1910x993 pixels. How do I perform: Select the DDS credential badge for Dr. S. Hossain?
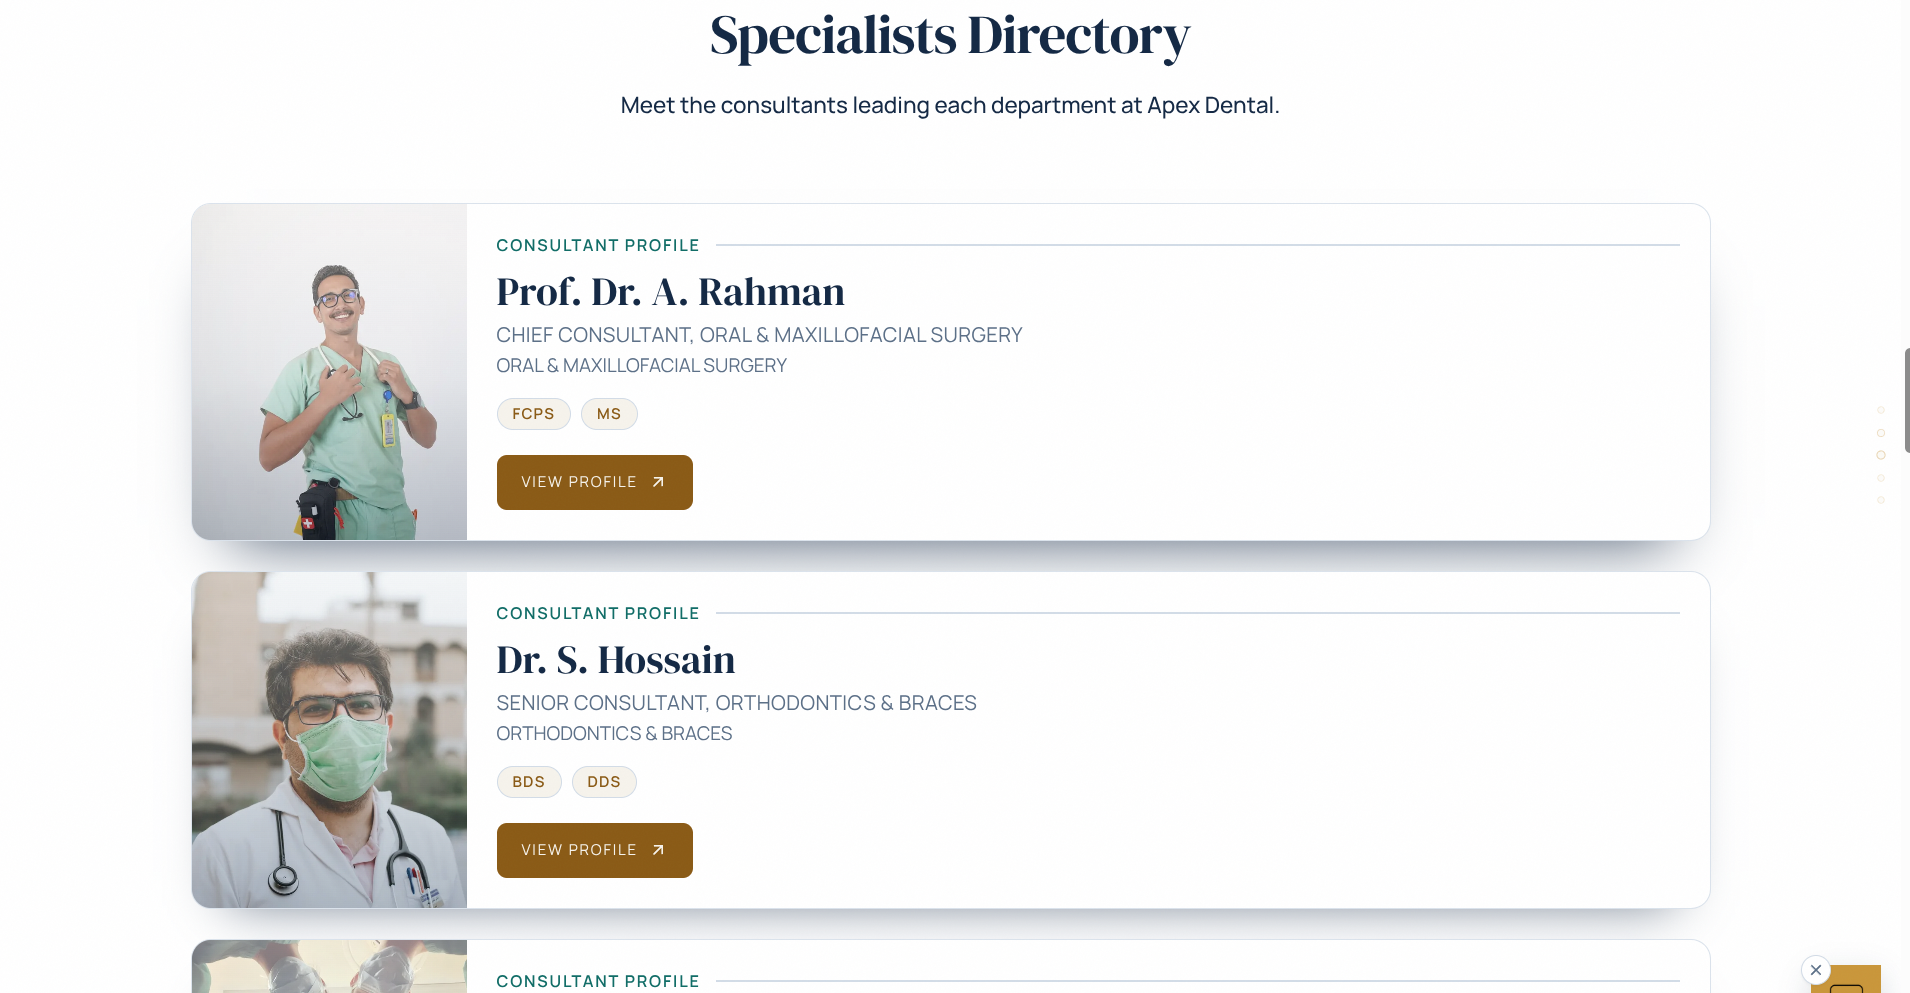(x=604, y=781)
